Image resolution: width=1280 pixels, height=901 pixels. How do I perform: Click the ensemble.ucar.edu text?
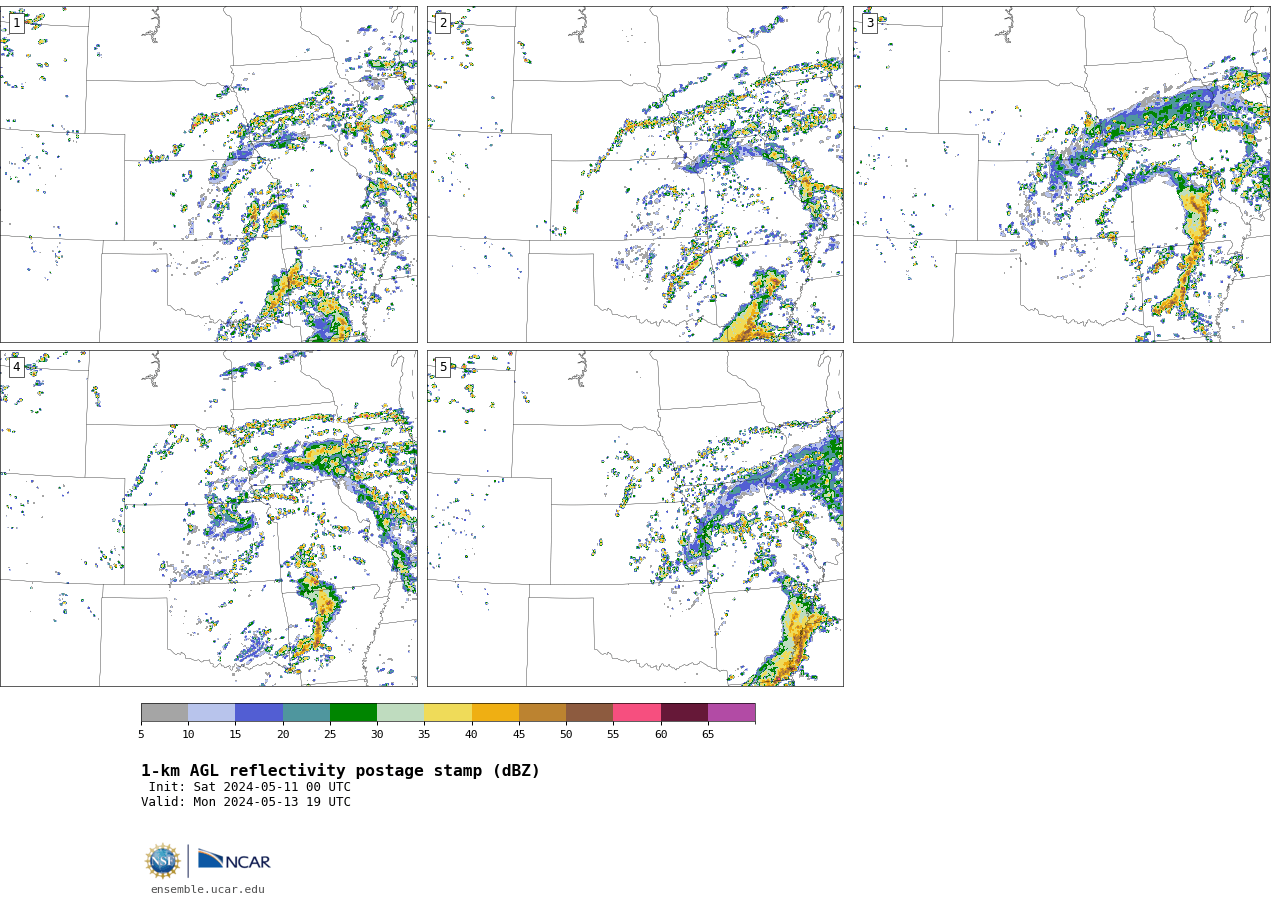208,889
